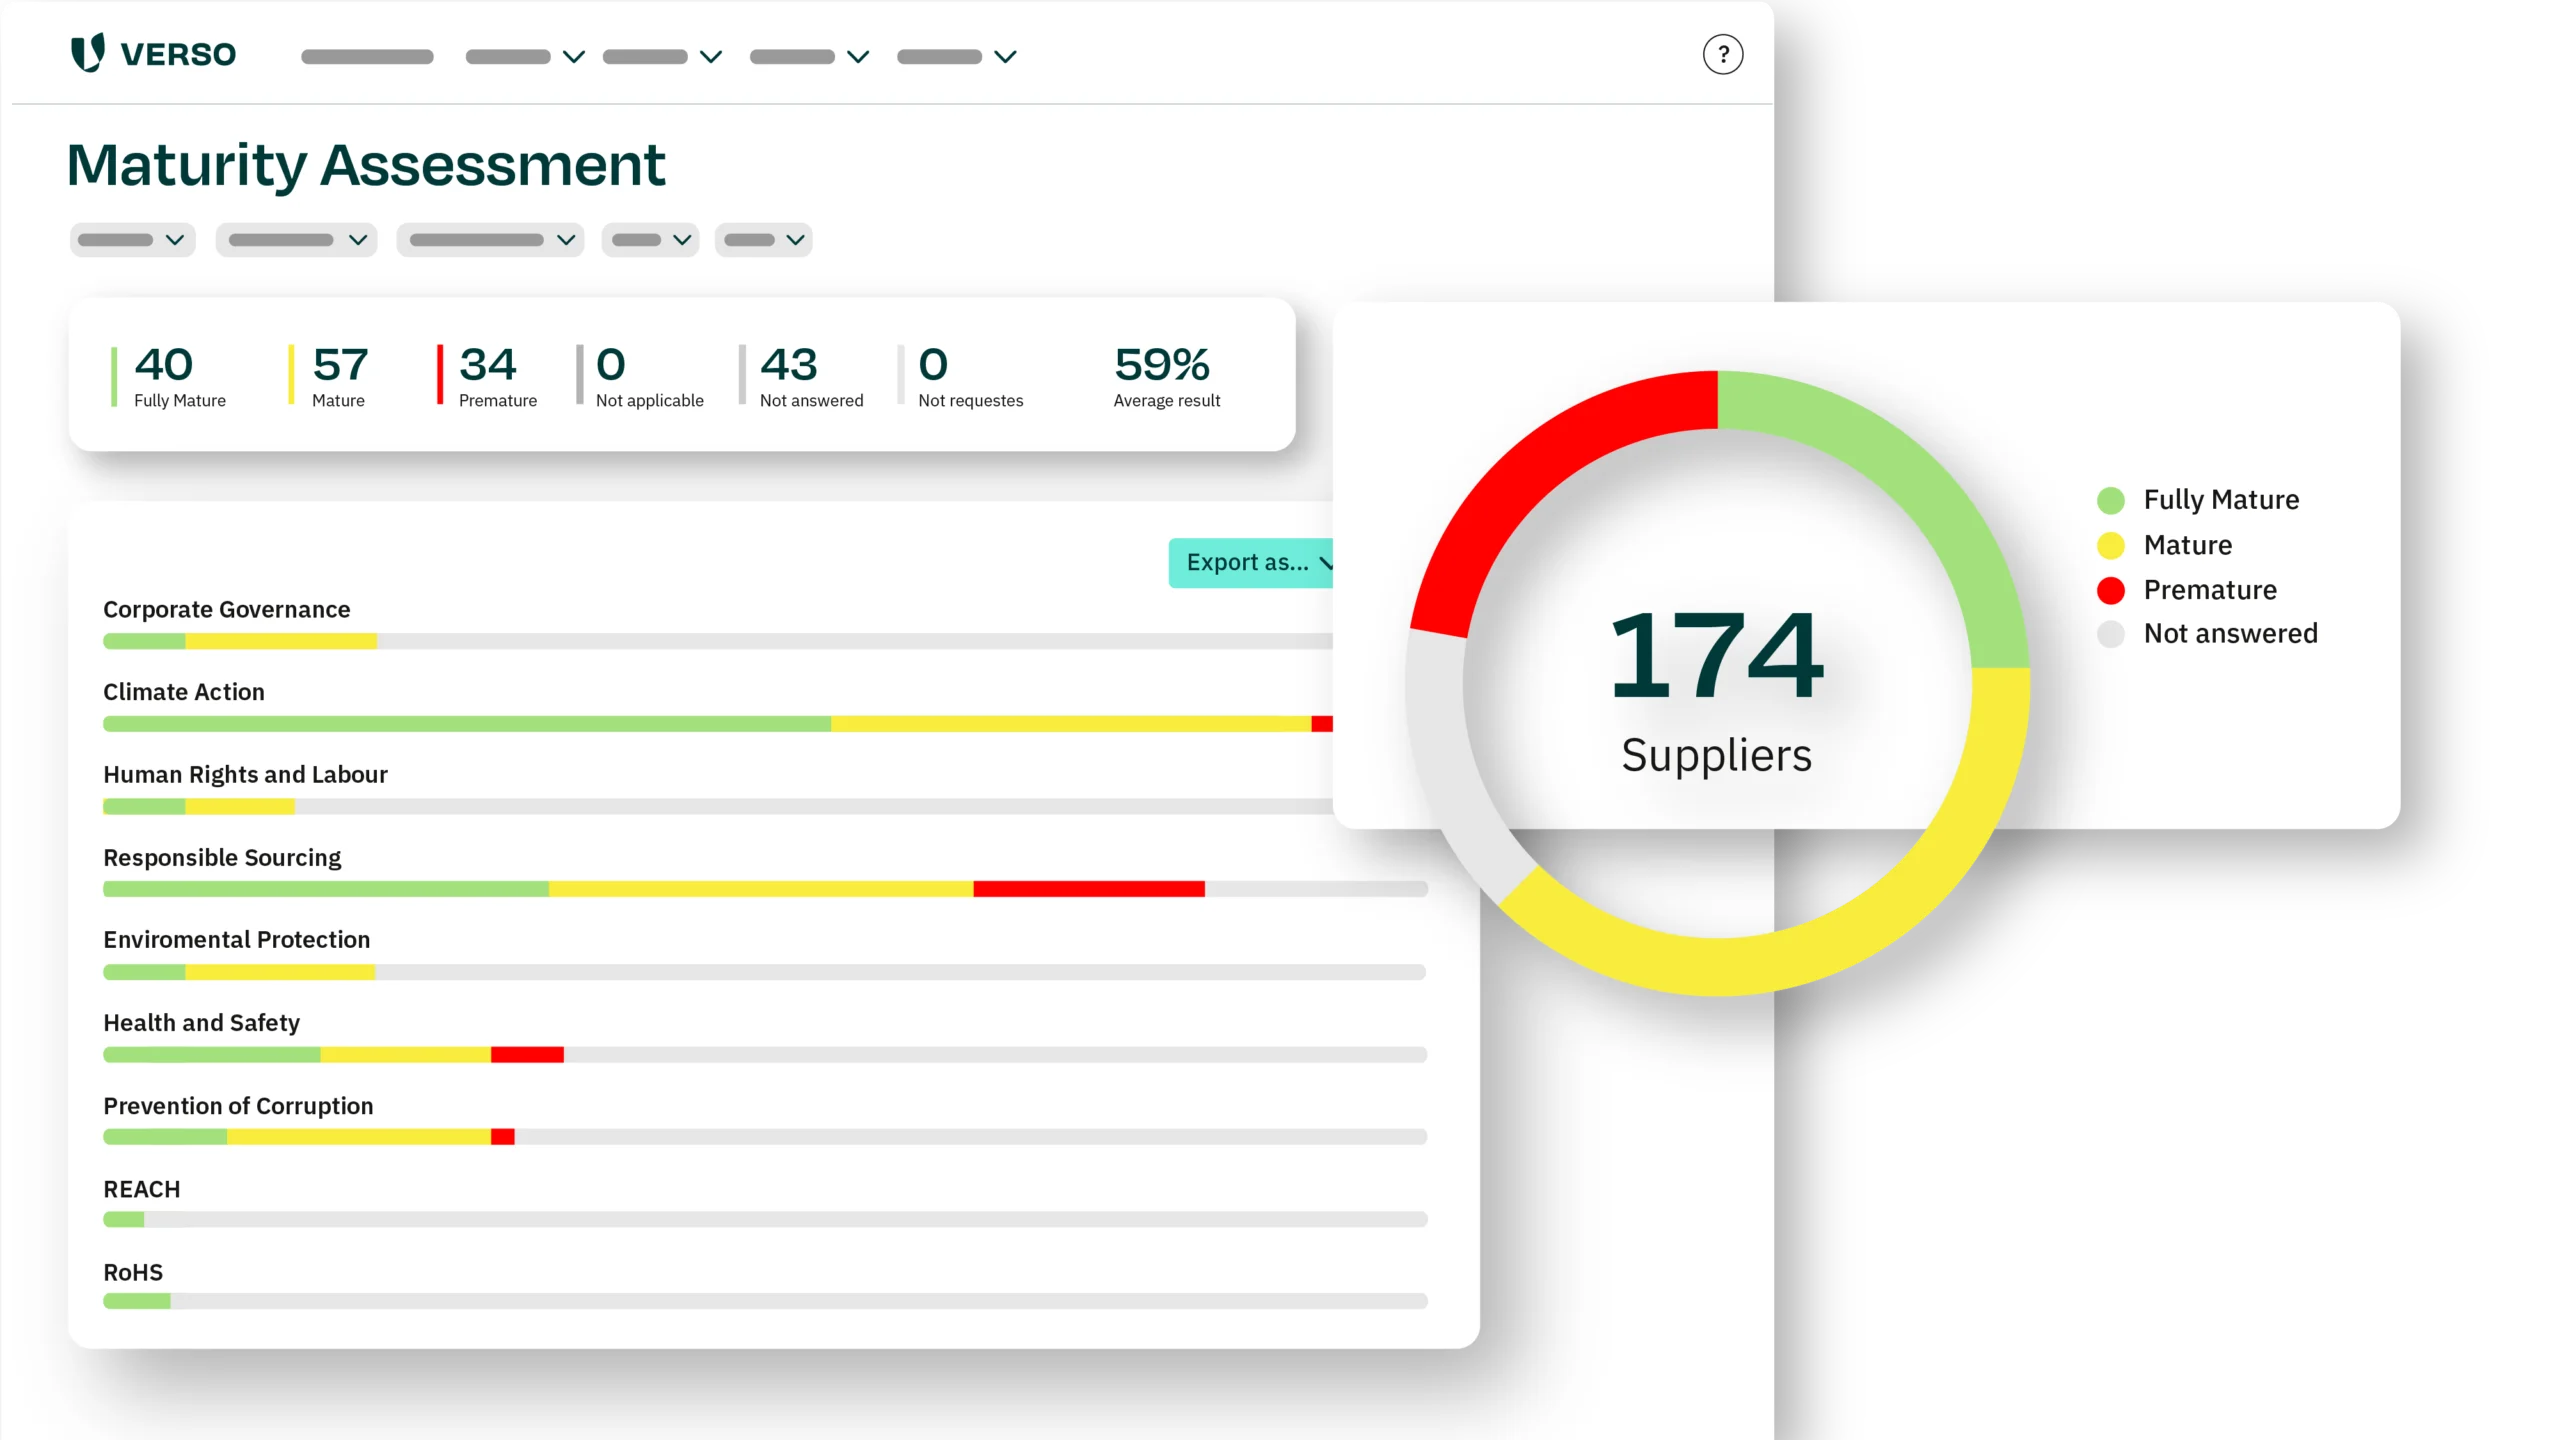Click the 59% Average result figure
Image resolution: width=2560 pixels, height=1440 pixels.
[1162, 366]
